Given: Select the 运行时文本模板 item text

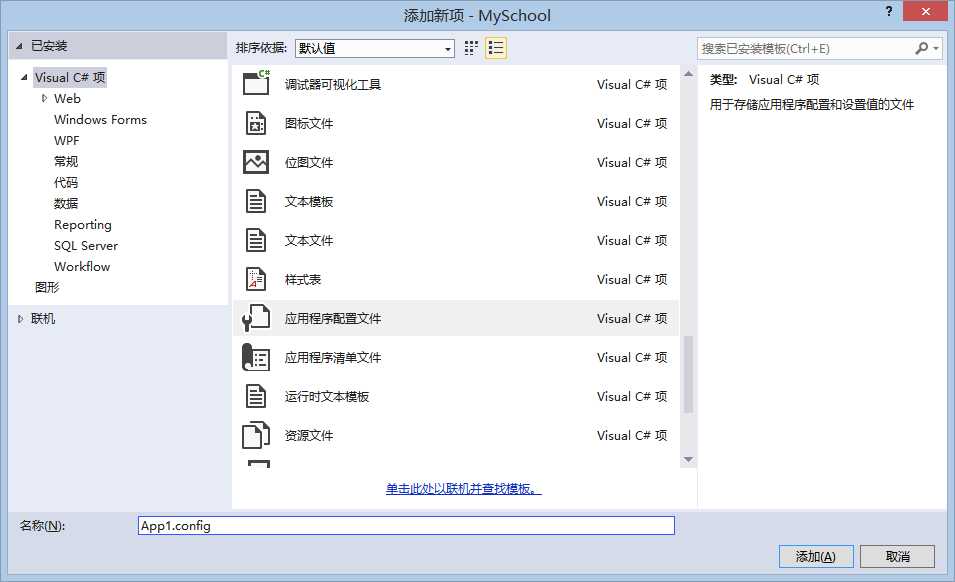Looking at the screenshot, I should pyautogui.click(x=326, y=396).
